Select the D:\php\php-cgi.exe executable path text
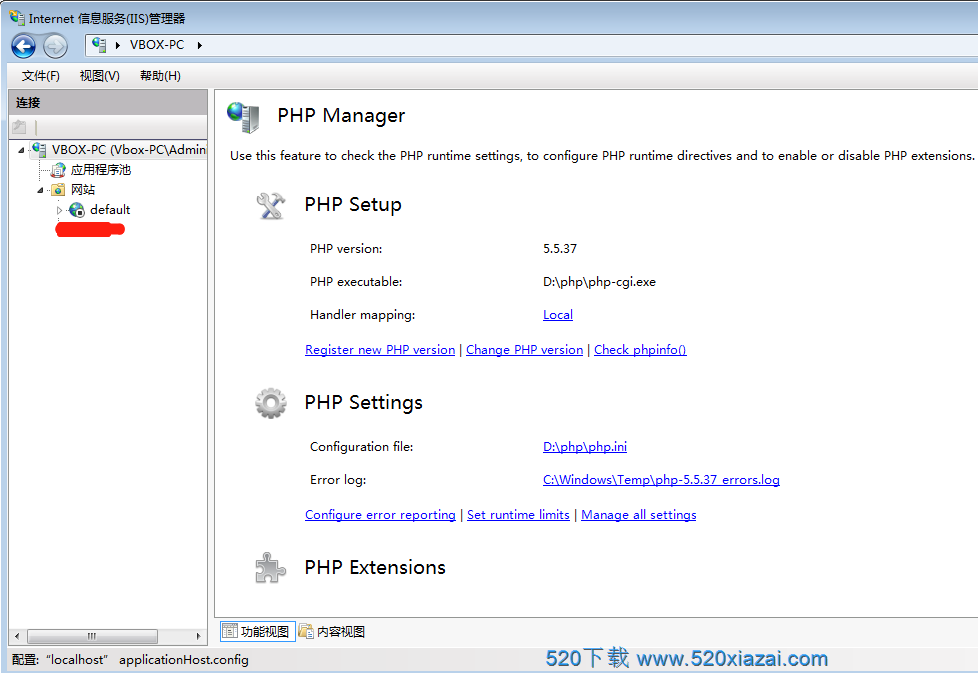This screenshot has width=978, height=673. (599, 282)
